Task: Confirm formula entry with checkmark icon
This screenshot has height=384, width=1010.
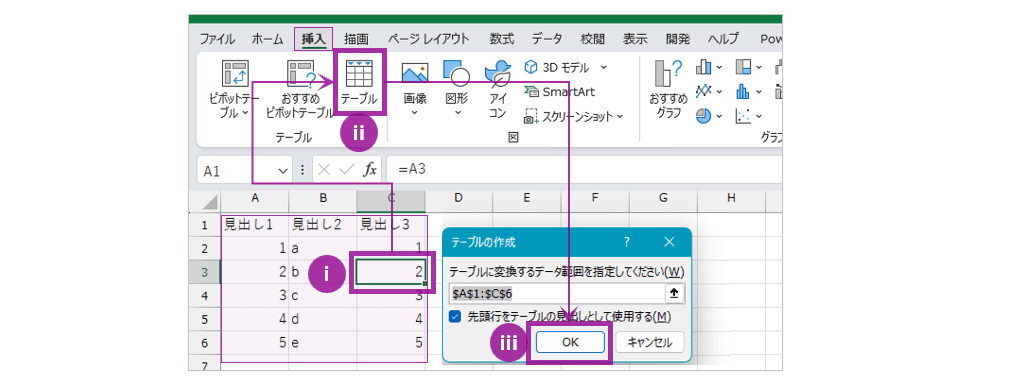Action: pyautogui.click(x=347, y=169)
